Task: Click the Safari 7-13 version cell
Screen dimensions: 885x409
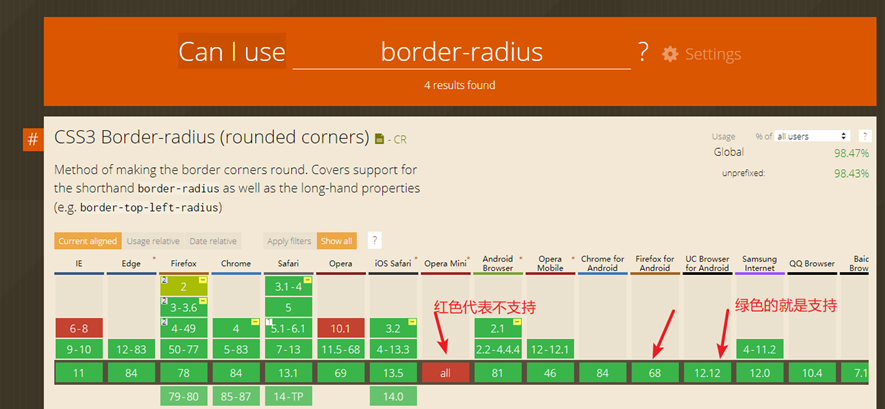Action: [288, 350]
